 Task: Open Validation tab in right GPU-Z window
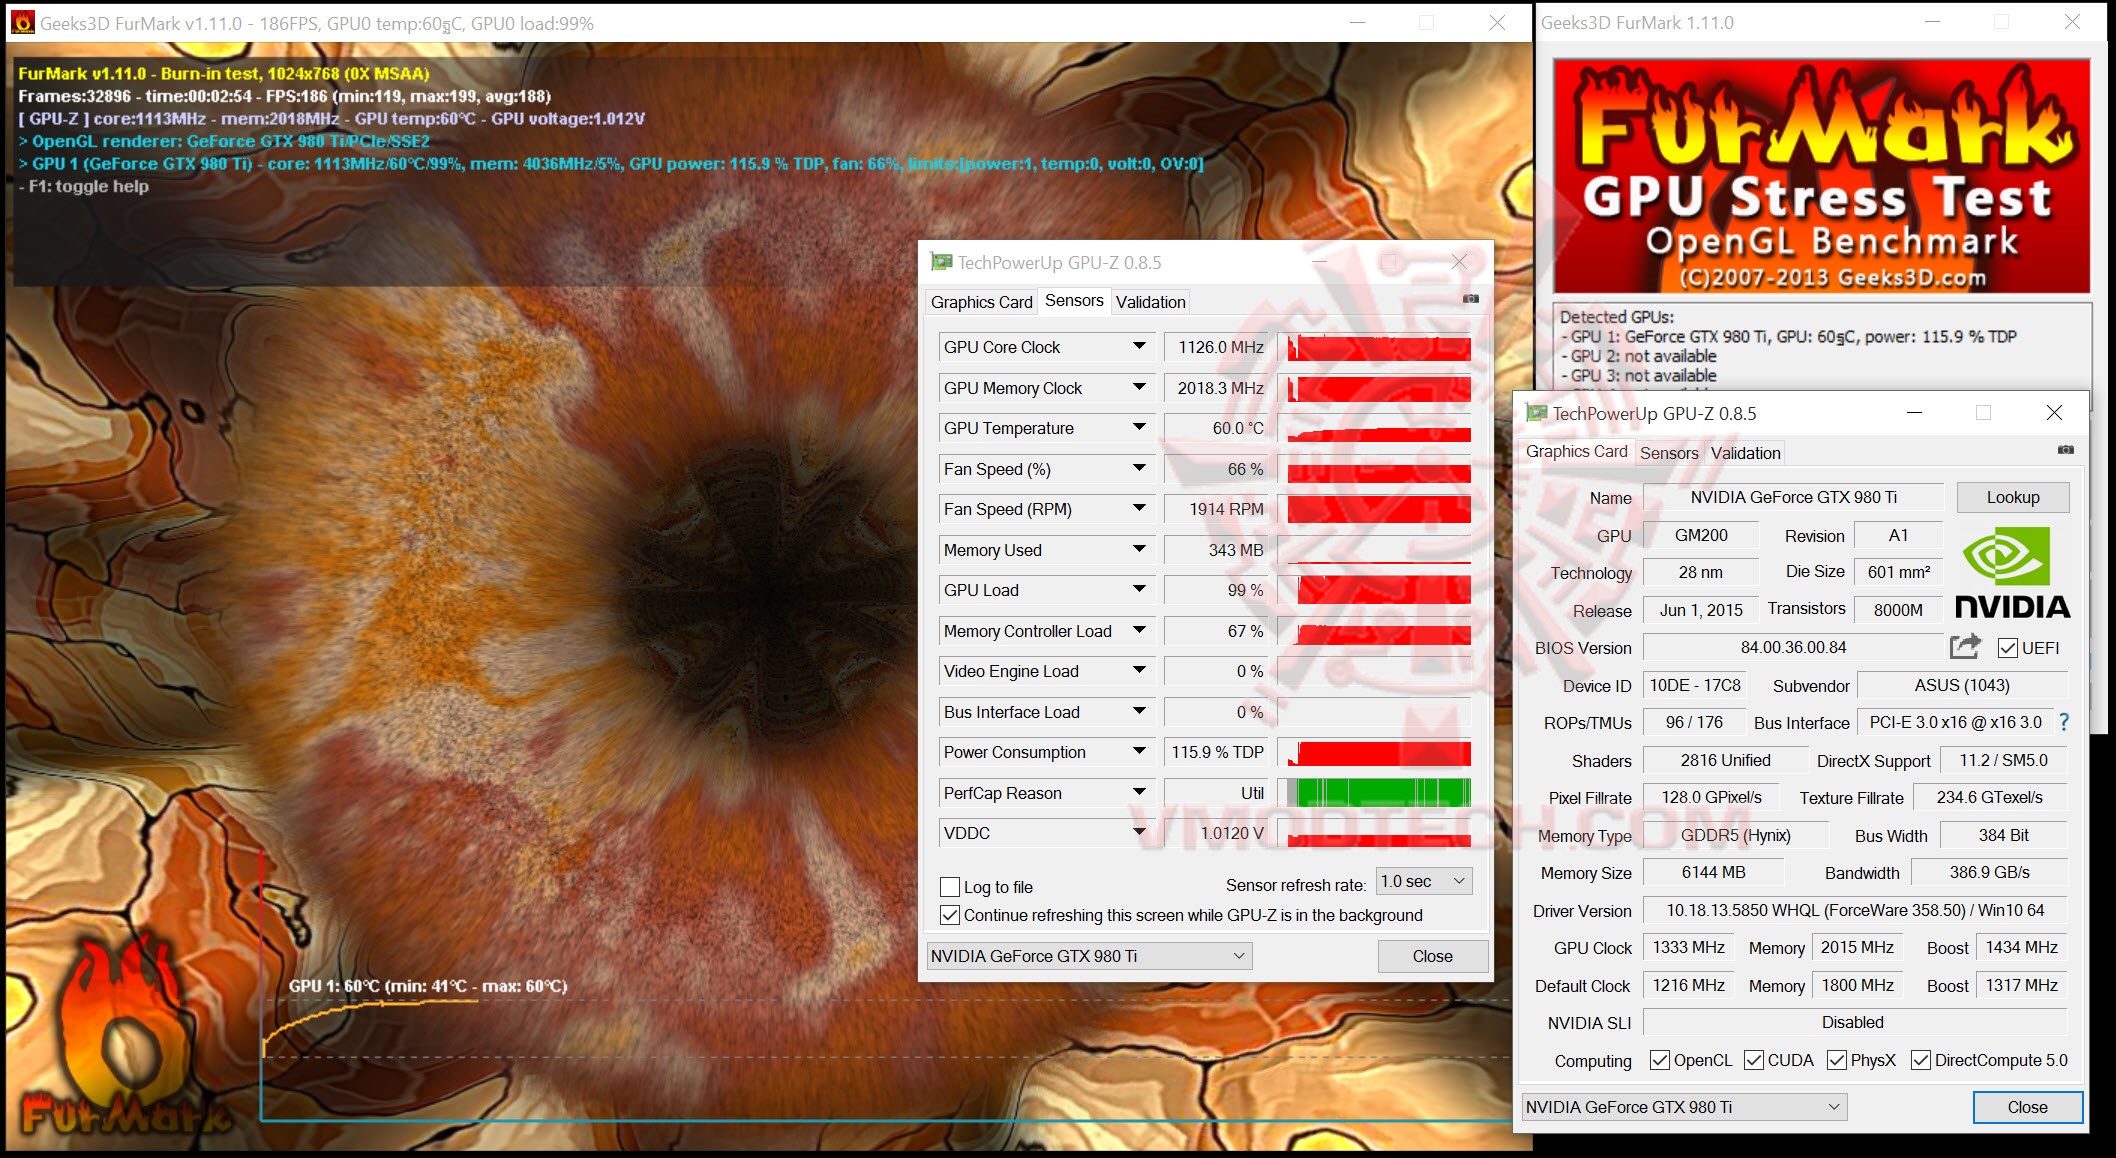(x=1745, y=453)
